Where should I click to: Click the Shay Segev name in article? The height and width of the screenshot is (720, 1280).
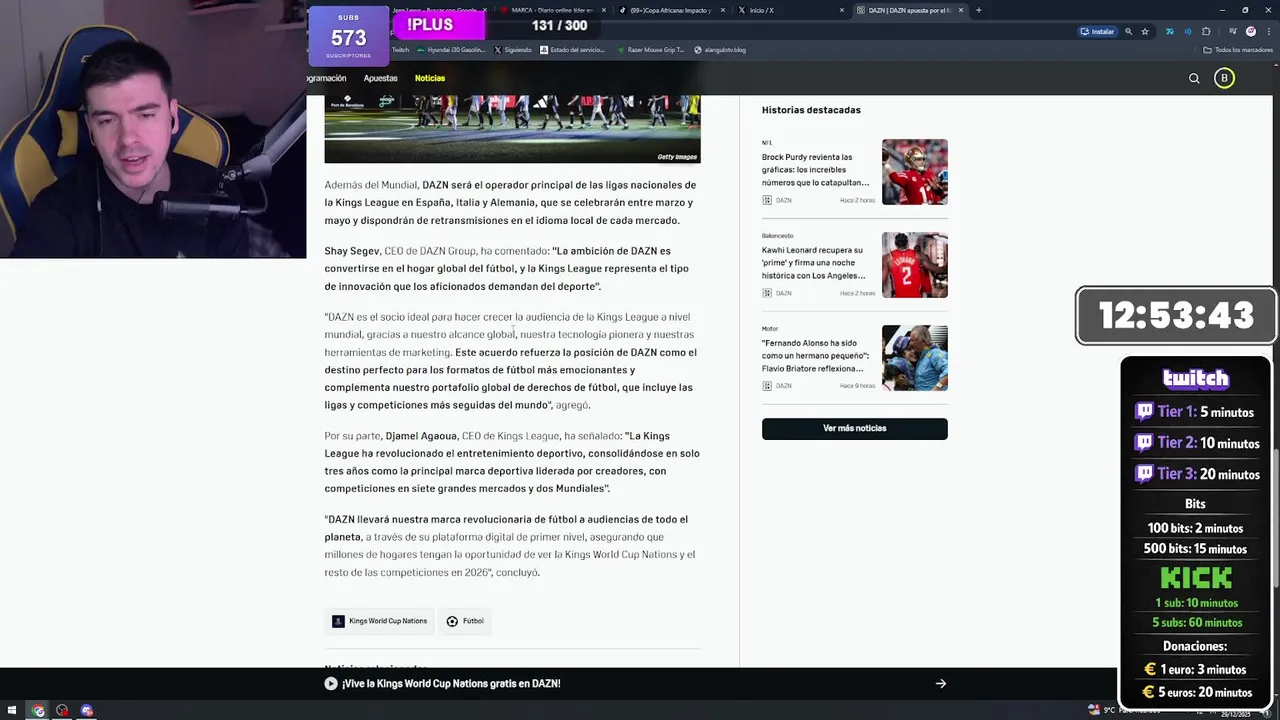point(352,251)
